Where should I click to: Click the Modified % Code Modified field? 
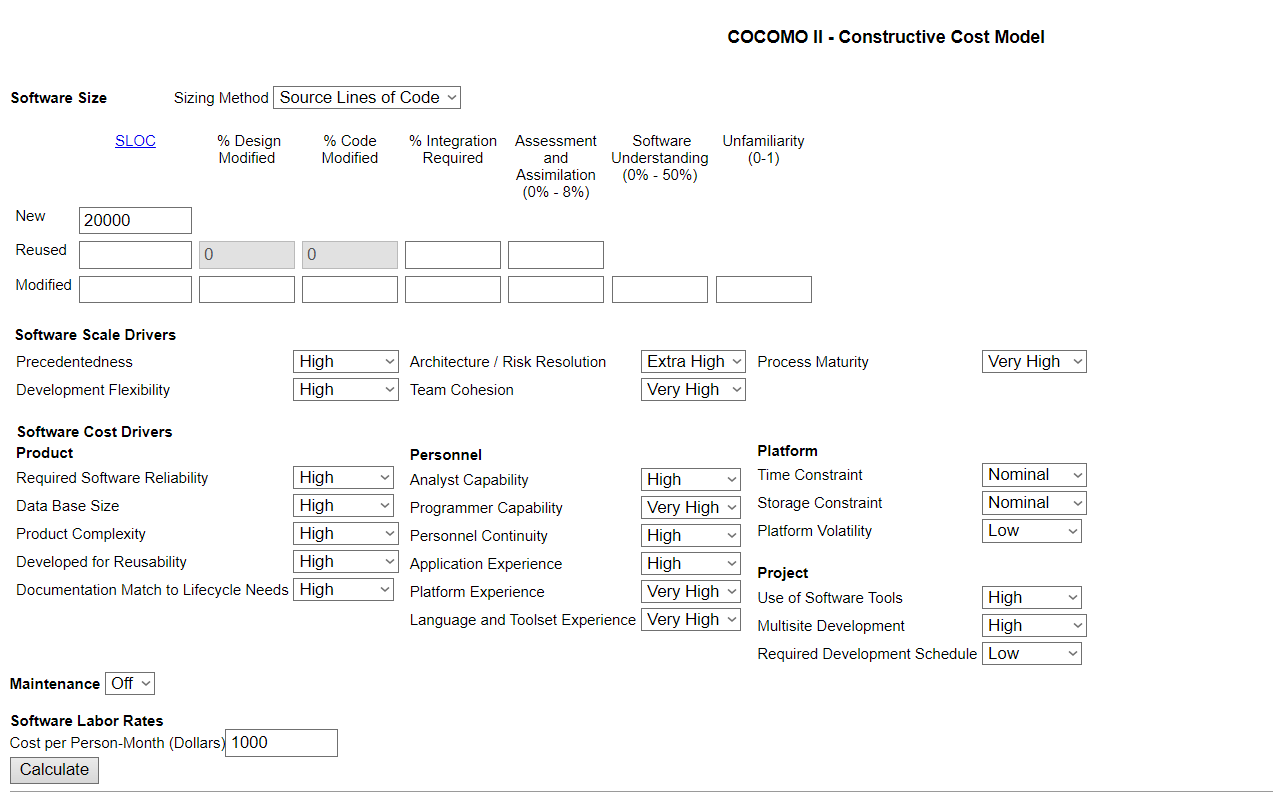click(x=350, y=289)
